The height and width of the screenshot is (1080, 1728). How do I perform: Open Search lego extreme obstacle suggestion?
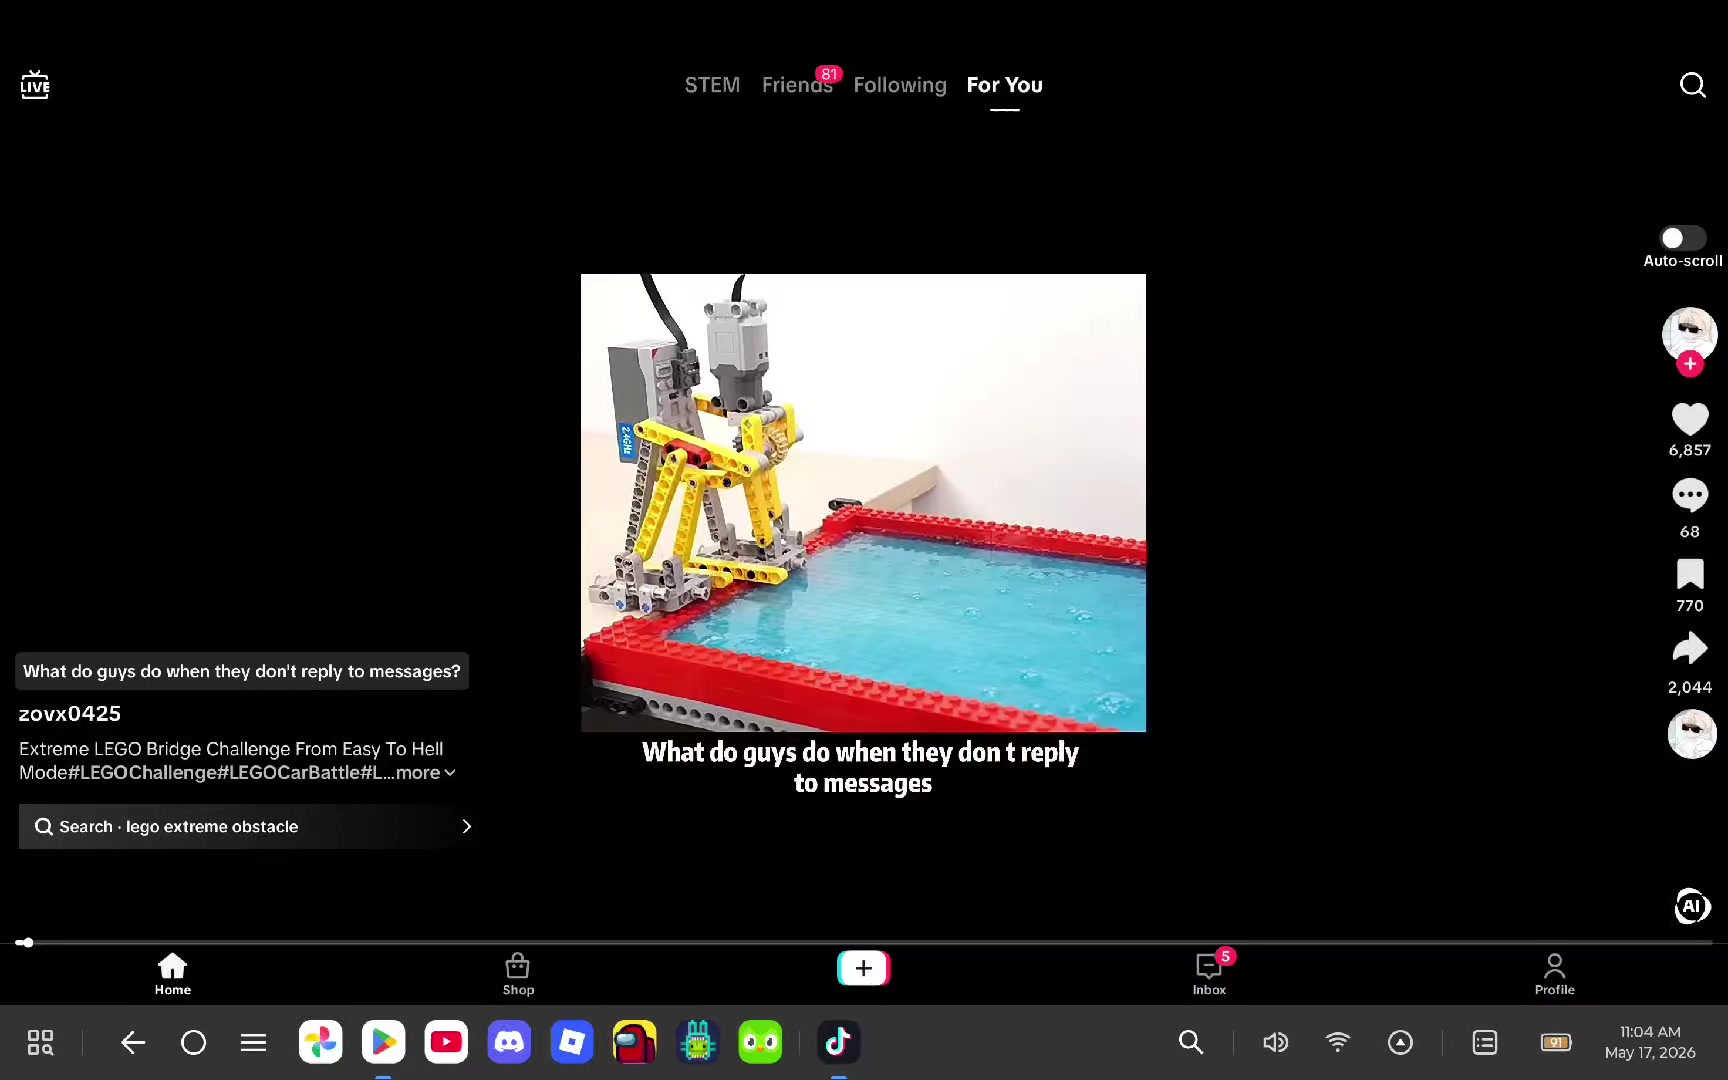point(249,827)
